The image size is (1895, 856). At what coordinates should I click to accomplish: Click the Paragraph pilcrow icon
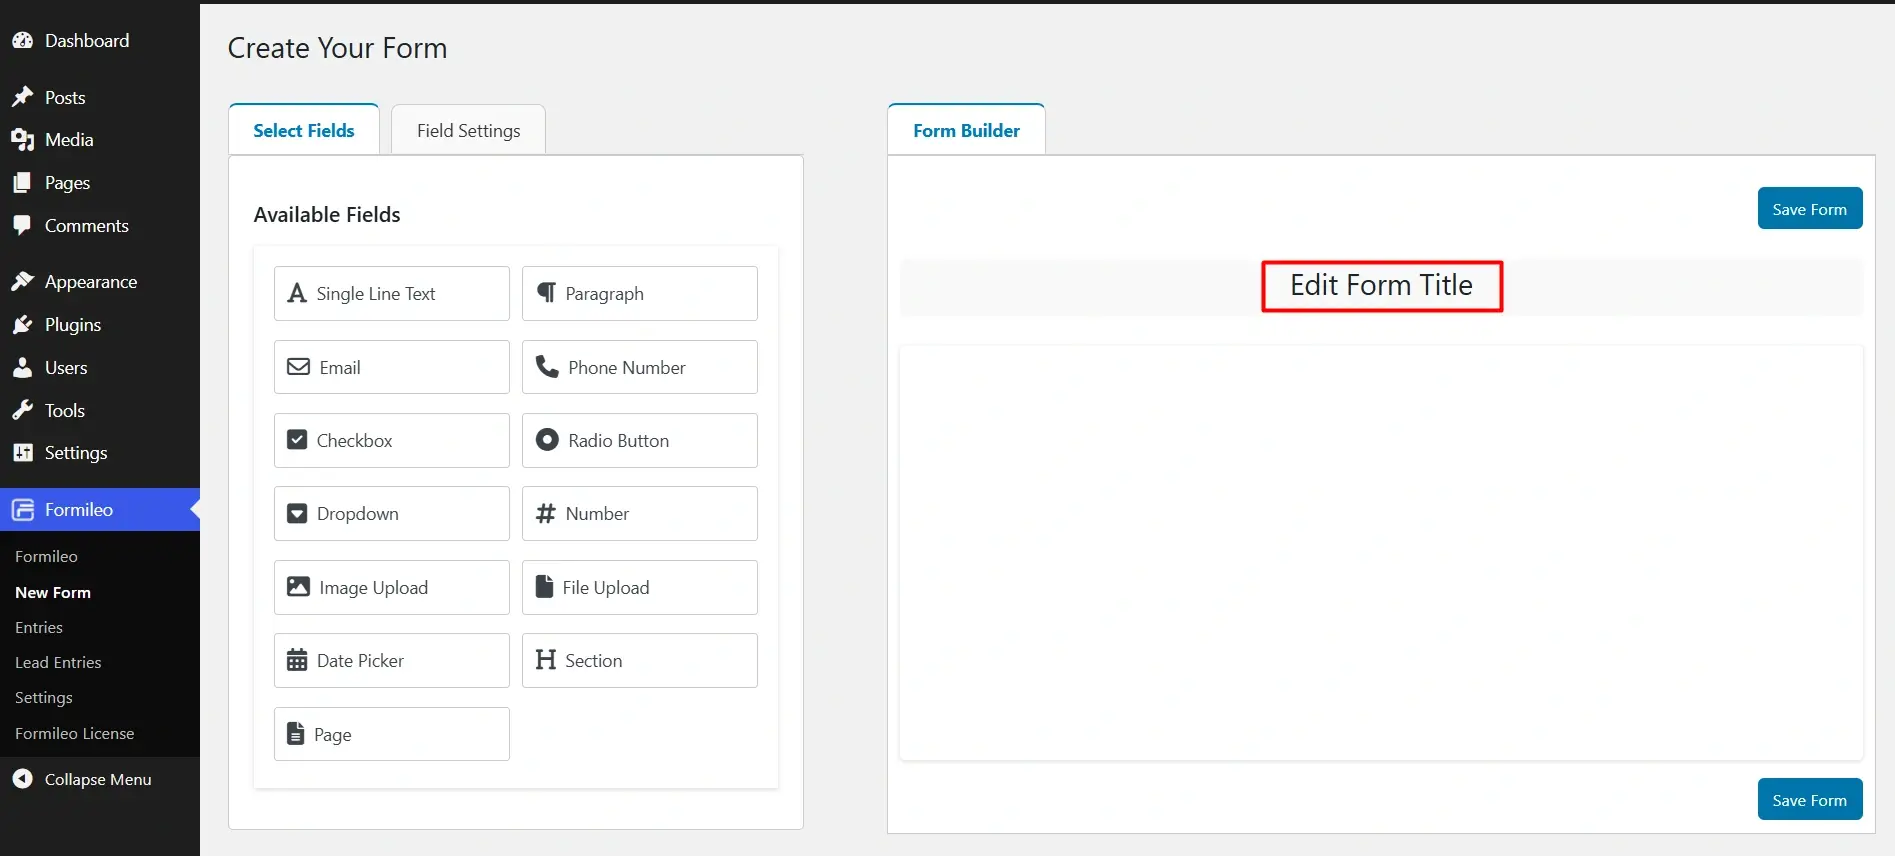546,293
